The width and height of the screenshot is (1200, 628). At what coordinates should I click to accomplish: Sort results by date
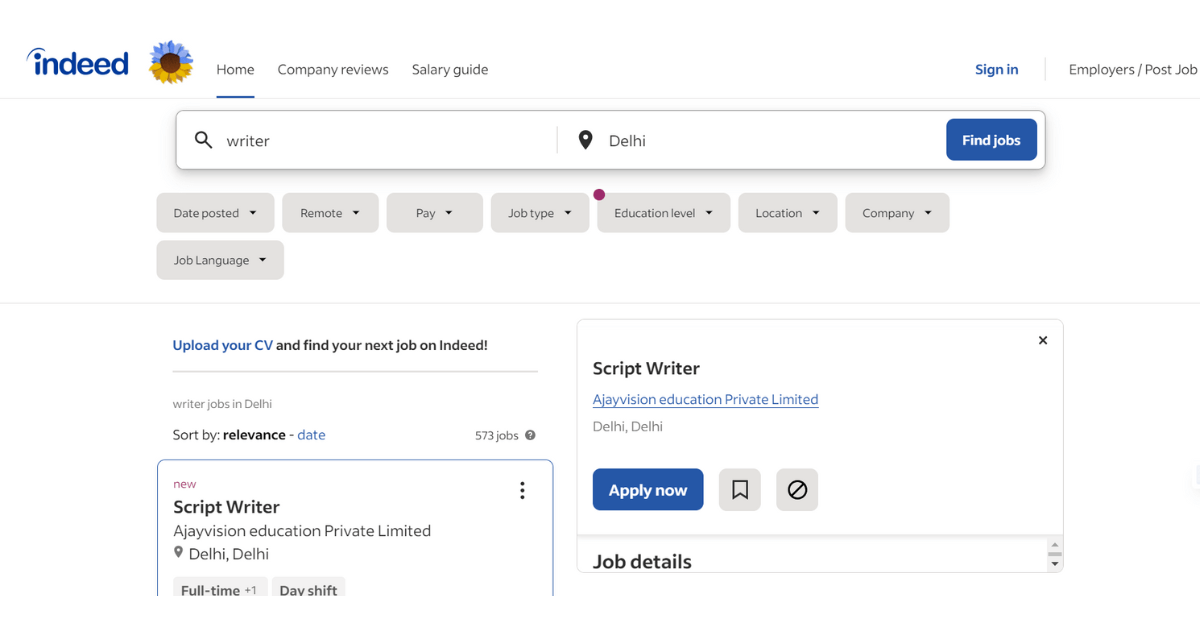(x=311, y=434)
